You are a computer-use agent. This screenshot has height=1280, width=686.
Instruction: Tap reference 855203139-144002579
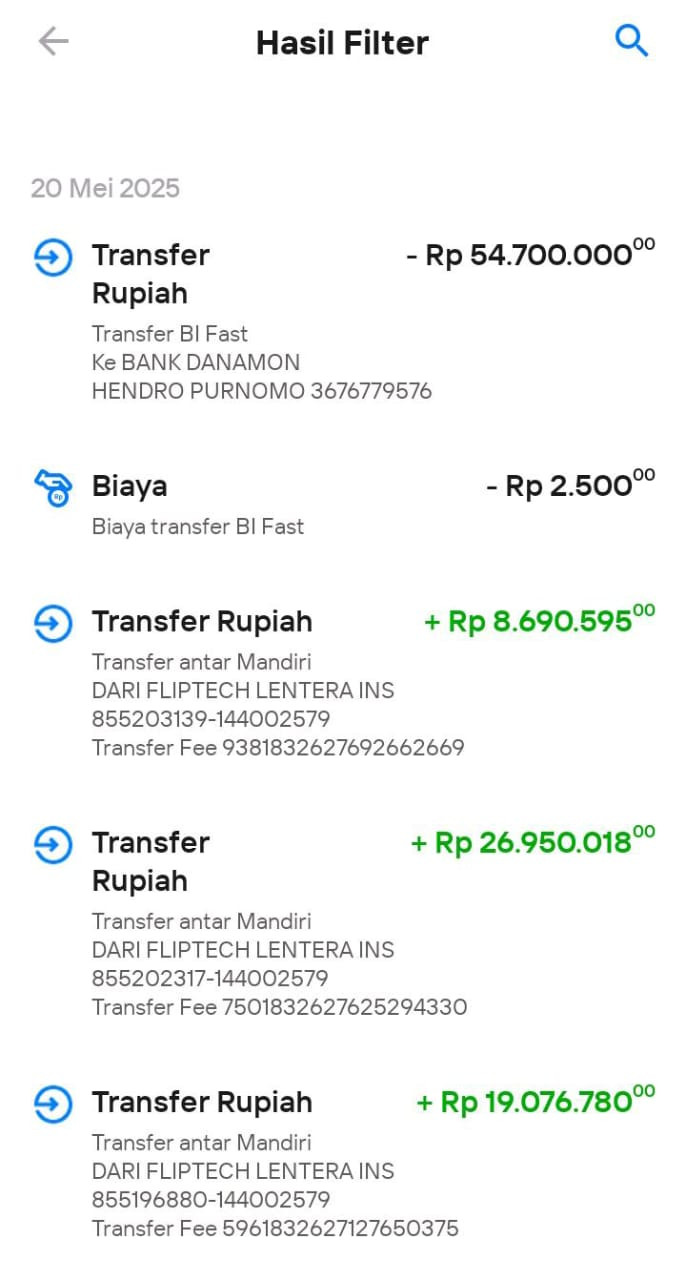point(211,719)
